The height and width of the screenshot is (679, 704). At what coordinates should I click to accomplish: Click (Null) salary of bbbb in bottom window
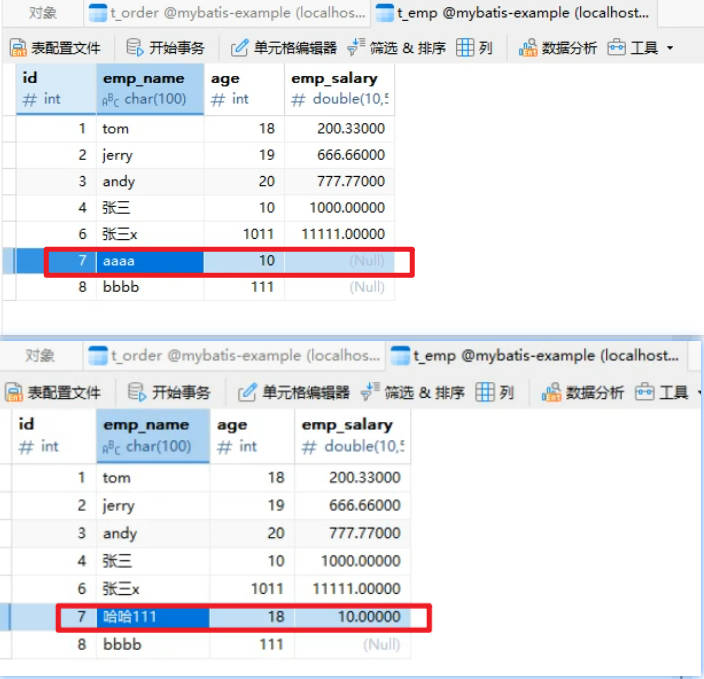(x=352, y=645)
